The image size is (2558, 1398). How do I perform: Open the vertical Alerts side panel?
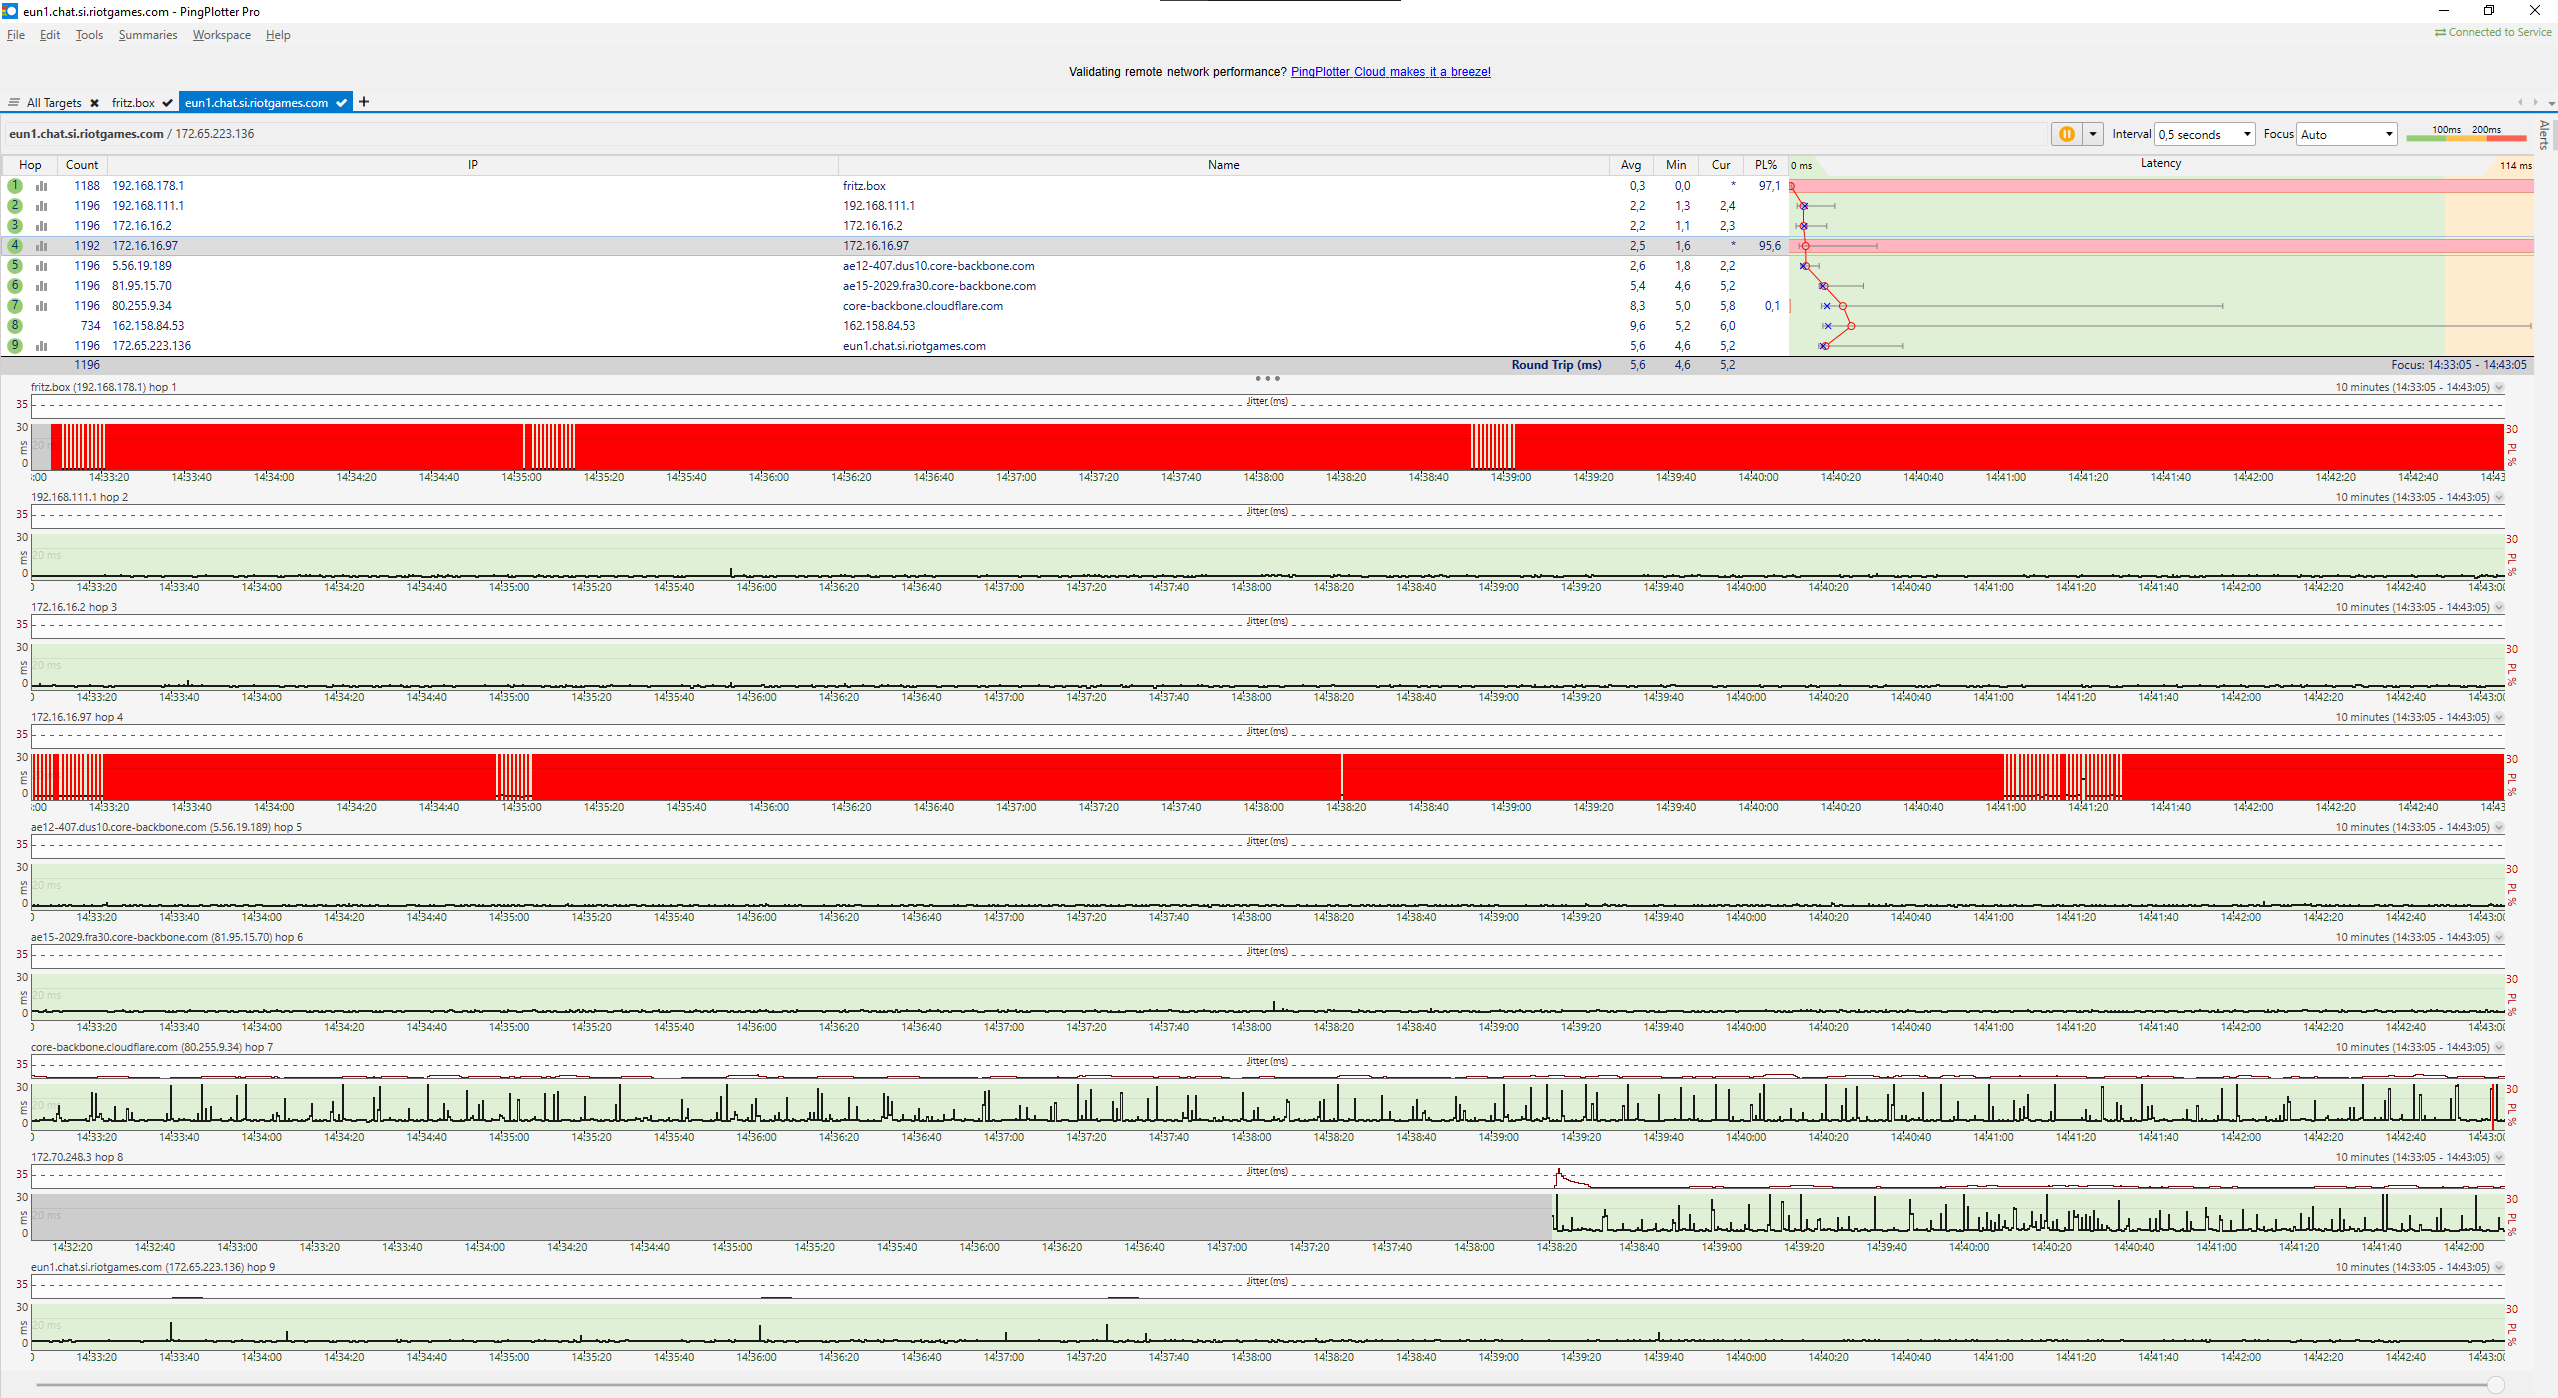tap(2544, 134)
